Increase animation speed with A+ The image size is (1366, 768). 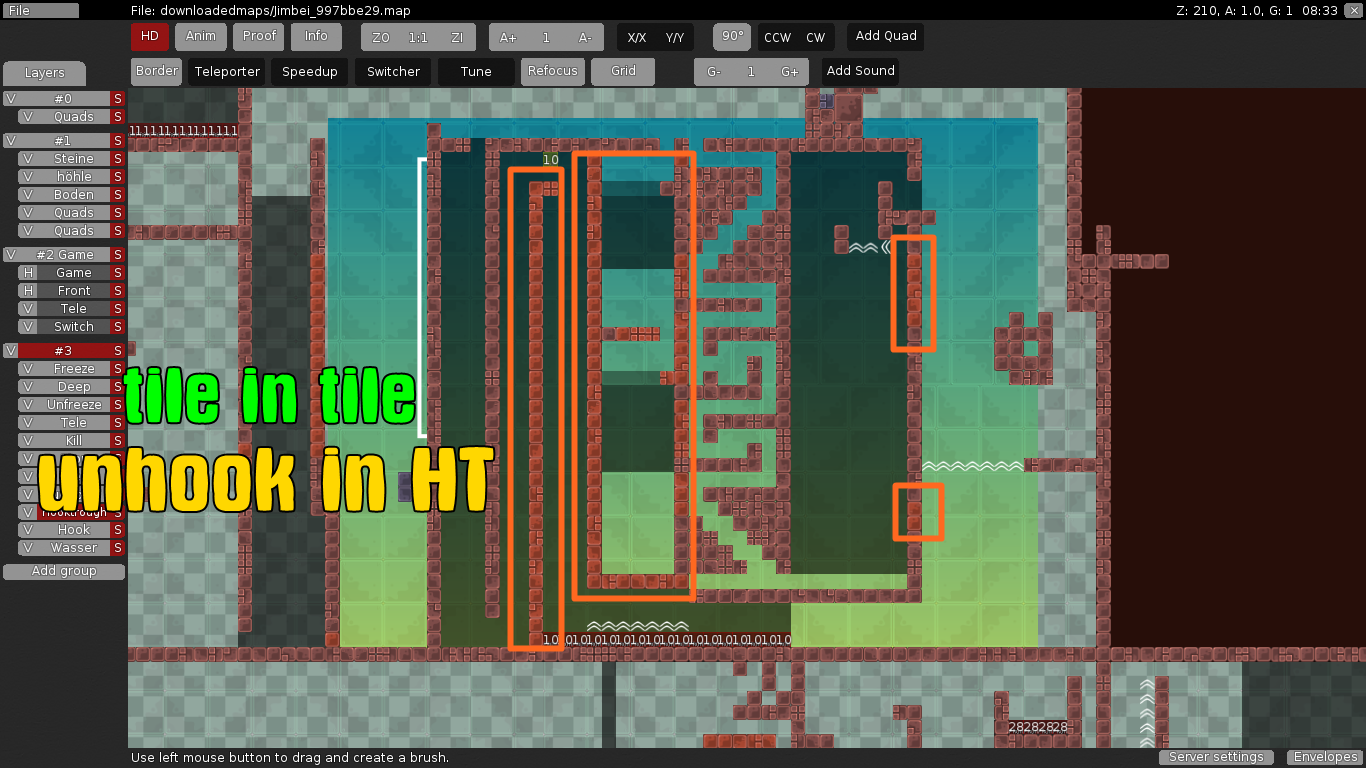pyautogui.click(x=507, y=36)
